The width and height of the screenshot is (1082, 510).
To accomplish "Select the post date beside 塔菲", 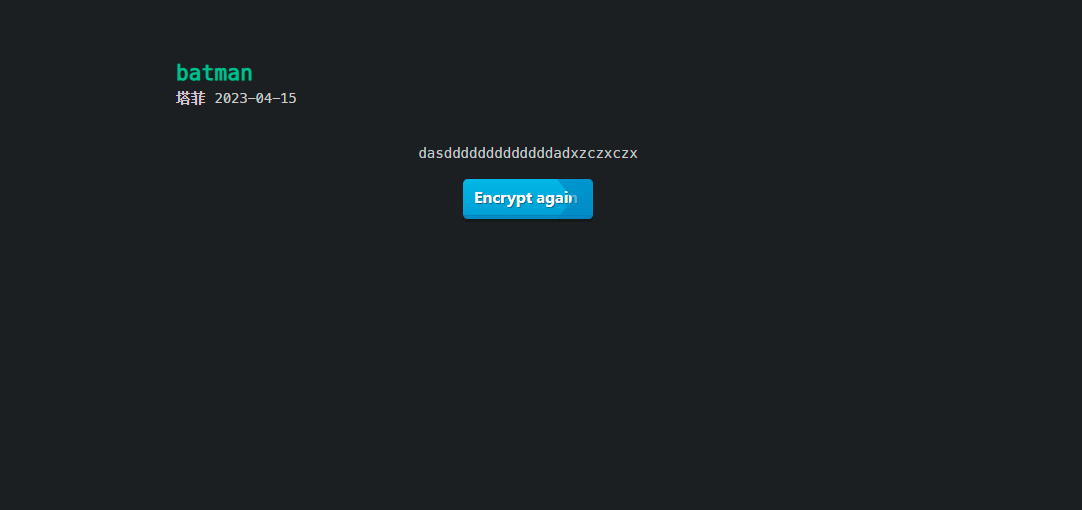I will (255, 98).
